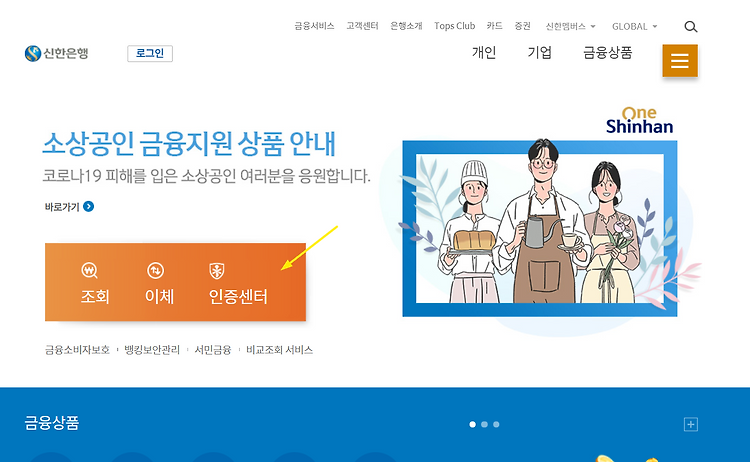Screen dimensions: 750x462
Task: Open 서민금융 link
Action: pyautogui.click(x=213, y=350)
